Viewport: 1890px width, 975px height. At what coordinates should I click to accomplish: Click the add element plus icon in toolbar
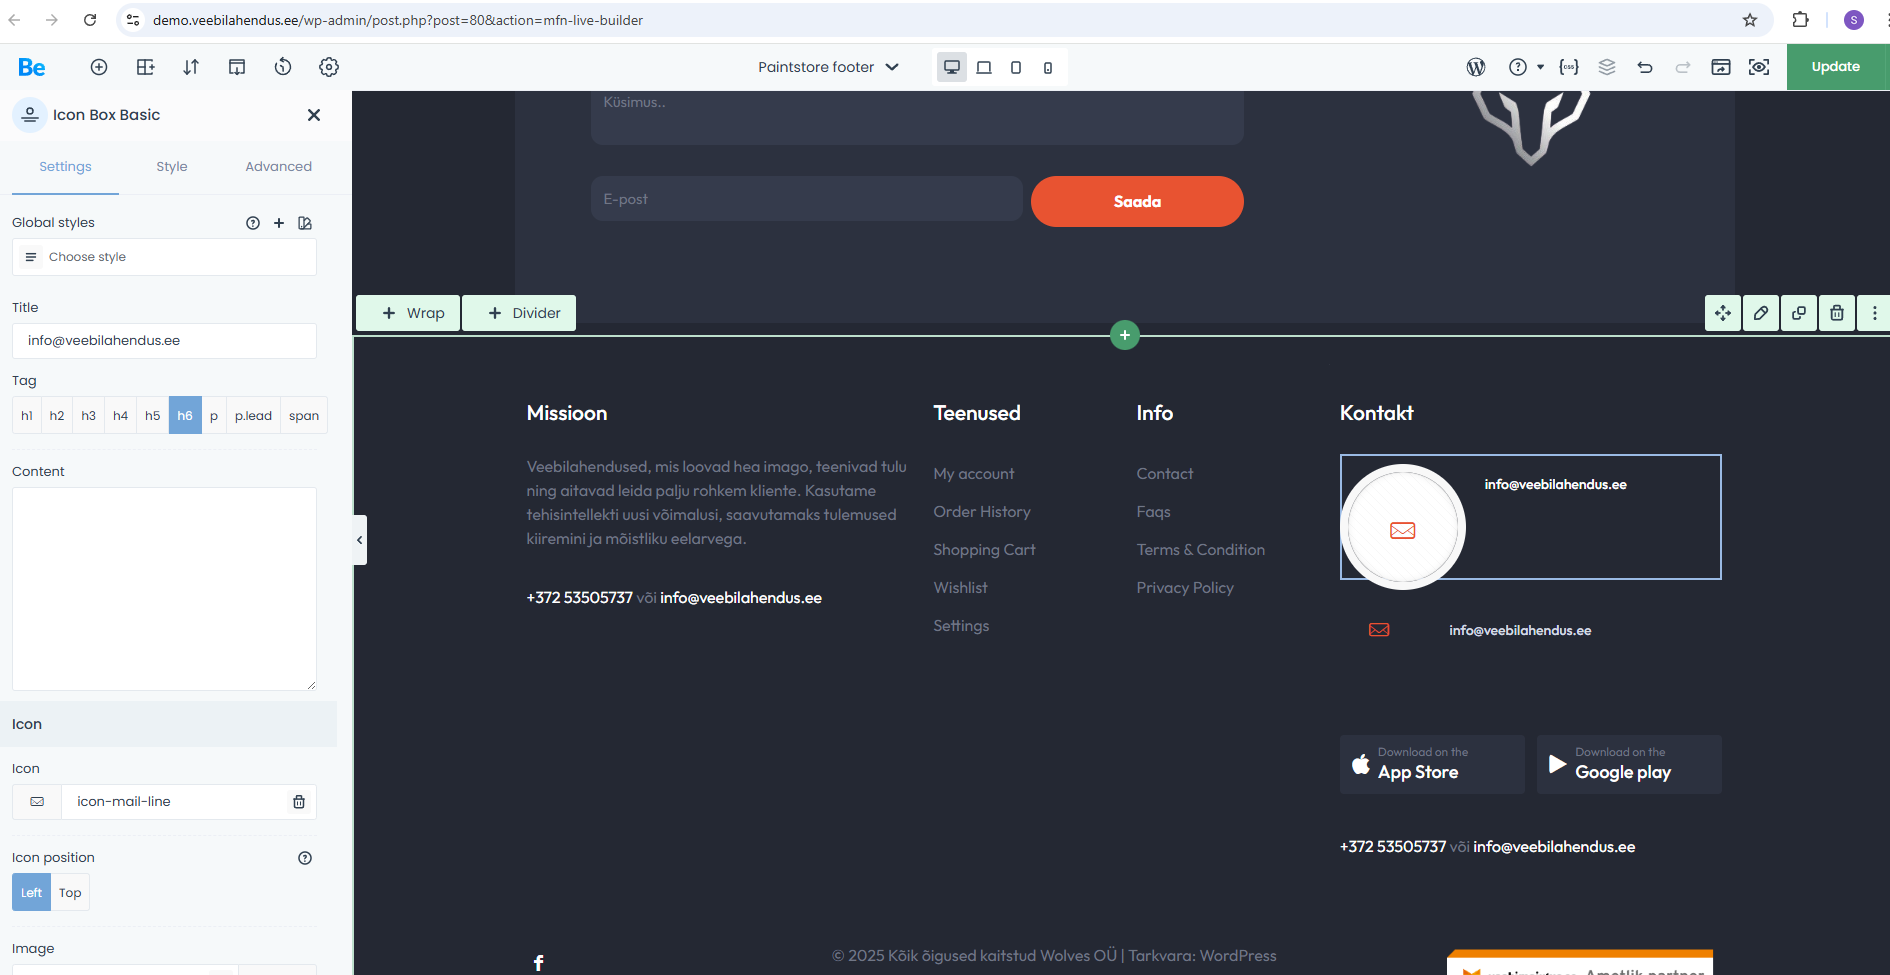pos(99,67)
